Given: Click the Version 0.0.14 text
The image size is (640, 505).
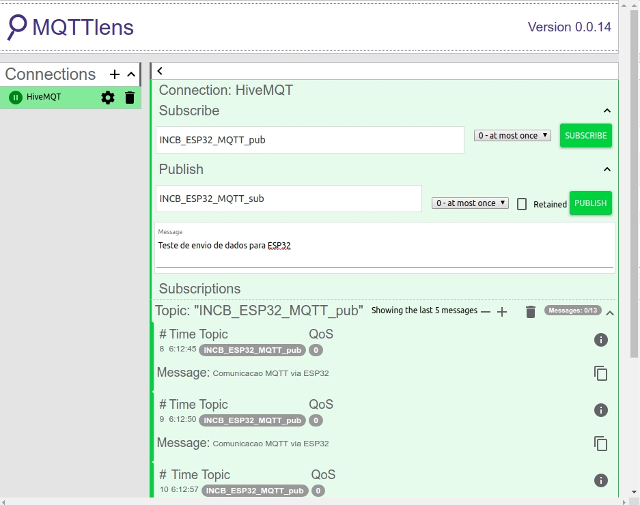Looking at the screenshot, I should [569, 27].
